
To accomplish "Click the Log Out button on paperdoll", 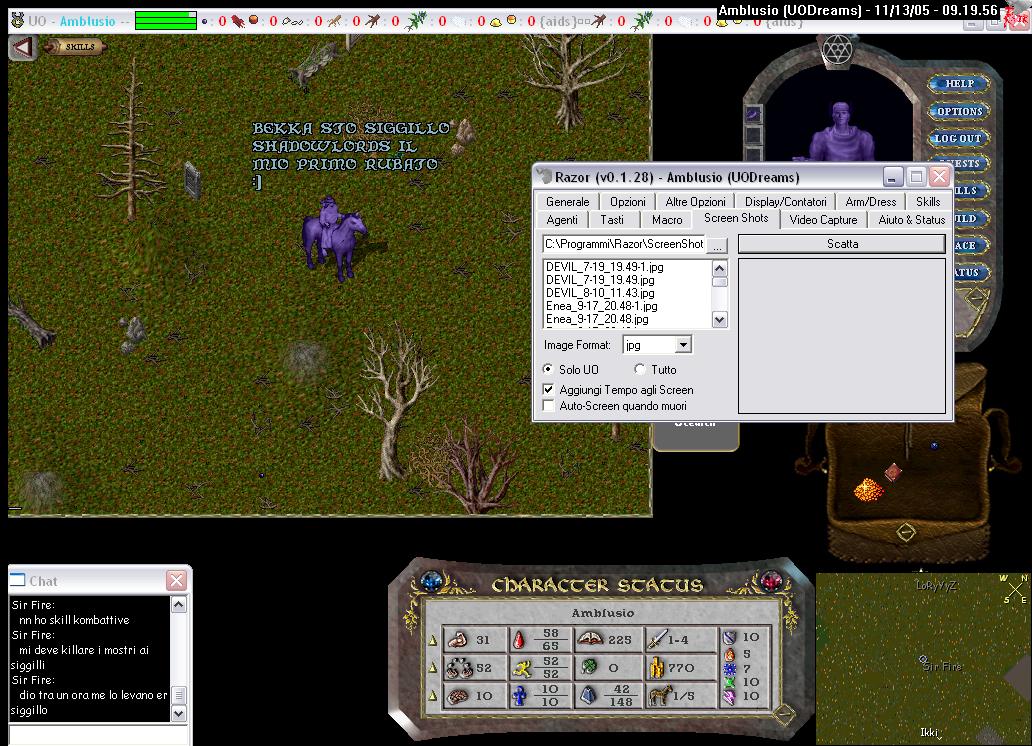I will pos(959,138).
